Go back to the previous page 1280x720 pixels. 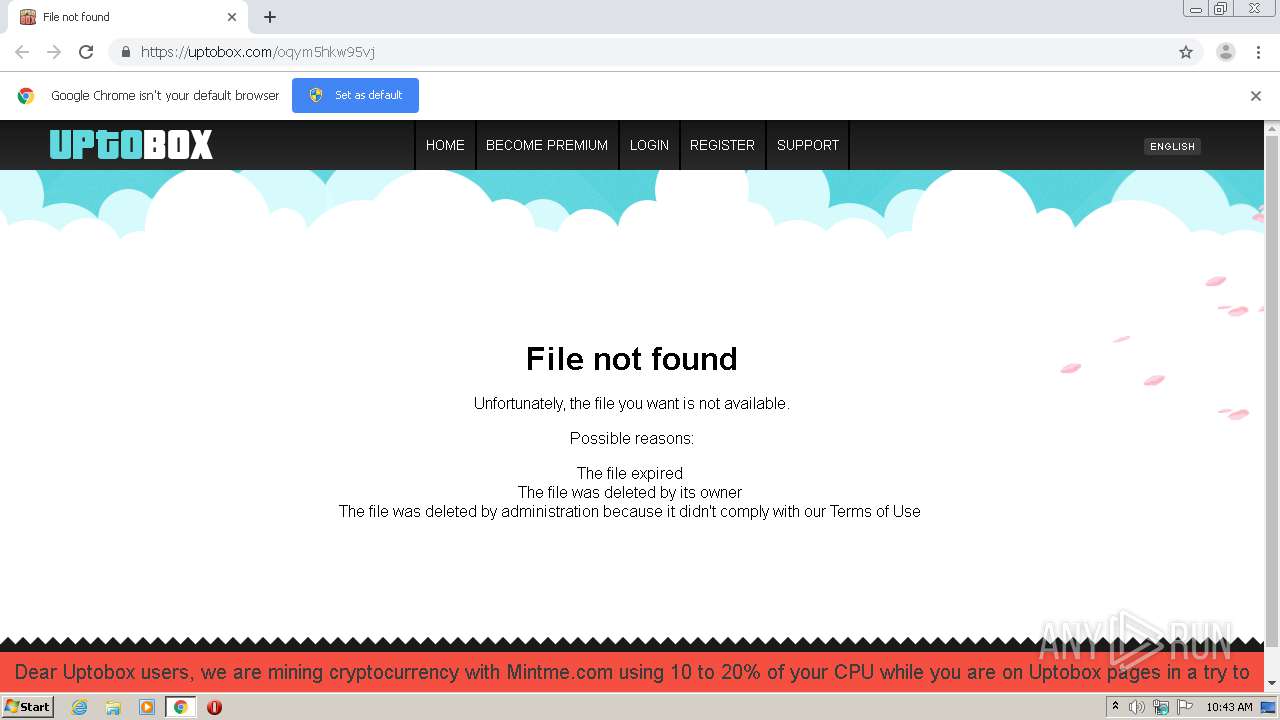pos(22,52)
